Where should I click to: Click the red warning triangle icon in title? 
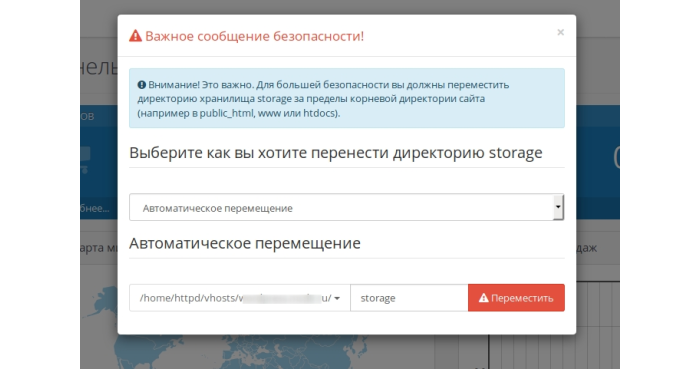click(135, 36)
